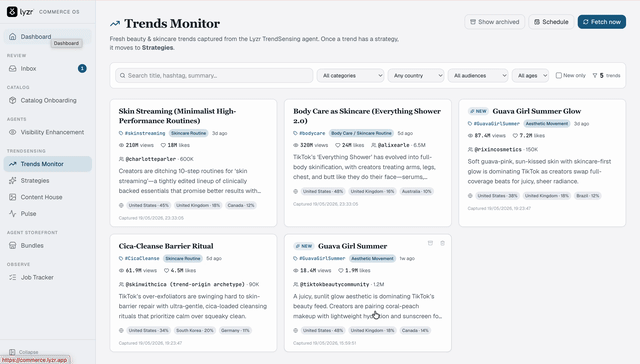Navigate to Bundles storefront
Image resolution: width=640 pixels, height=364 pixels.
47,245
